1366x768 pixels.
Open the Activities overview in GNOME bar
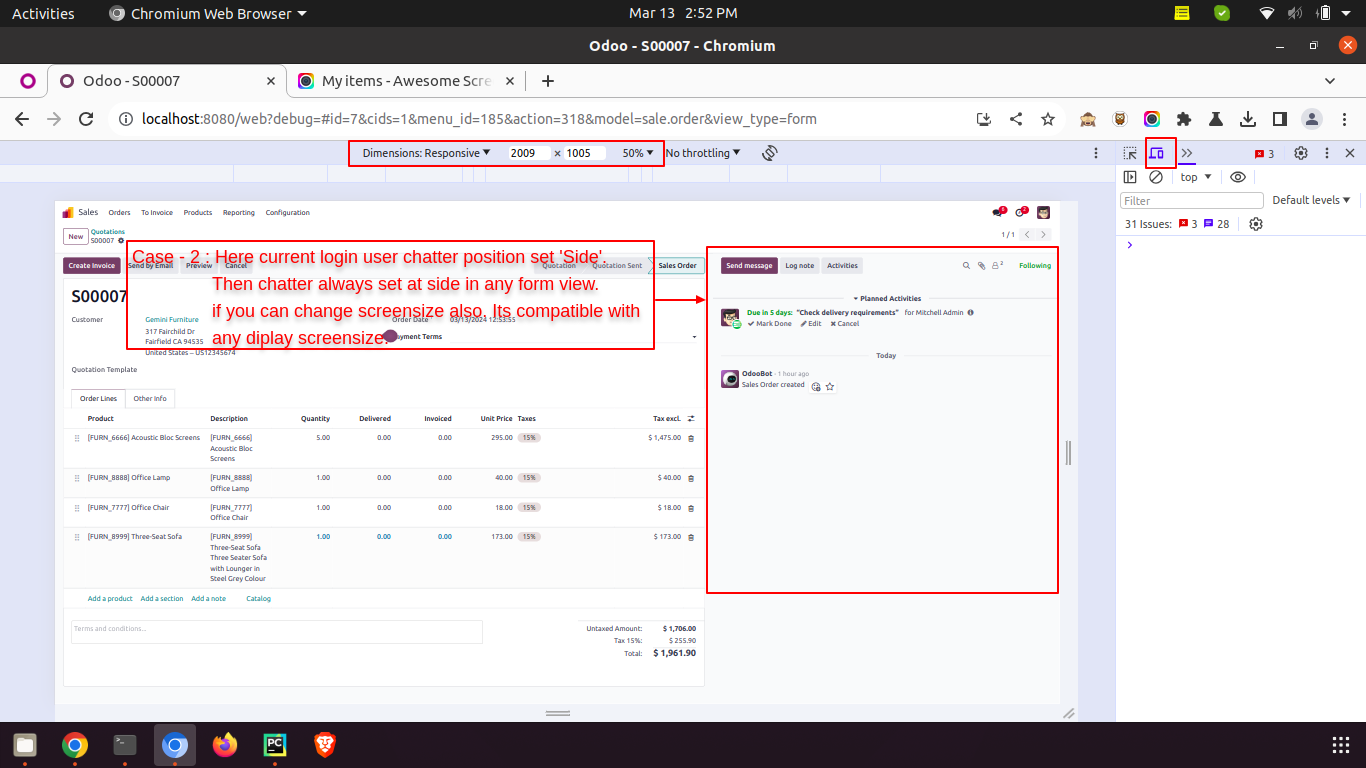pyautogui.click(x=43, y=13)
